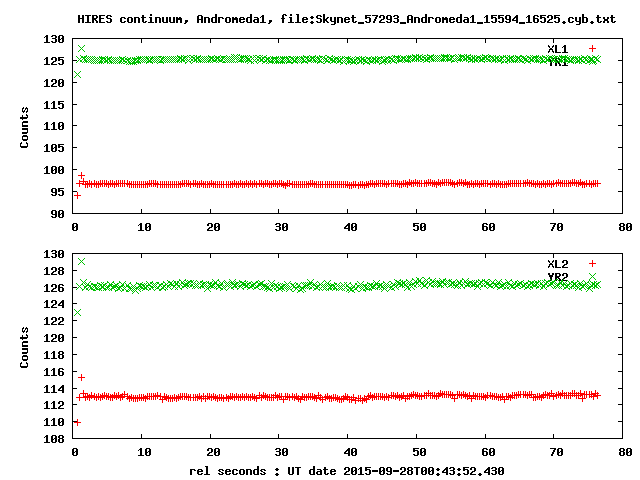Click the red plus marker beside the XL2 legend

pyautogui.click(x=592, y=264)
